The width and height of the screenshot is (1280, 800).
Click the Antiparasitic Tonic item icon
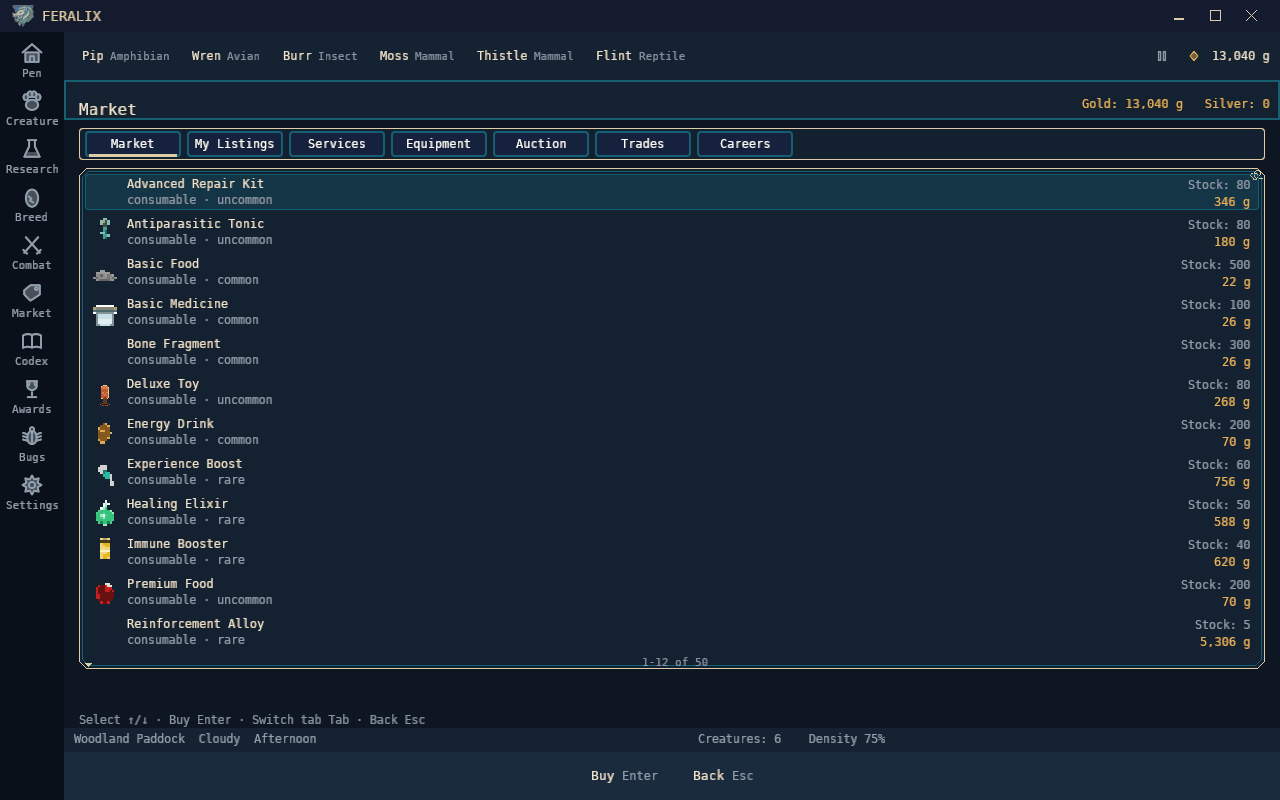click(105, 229)
